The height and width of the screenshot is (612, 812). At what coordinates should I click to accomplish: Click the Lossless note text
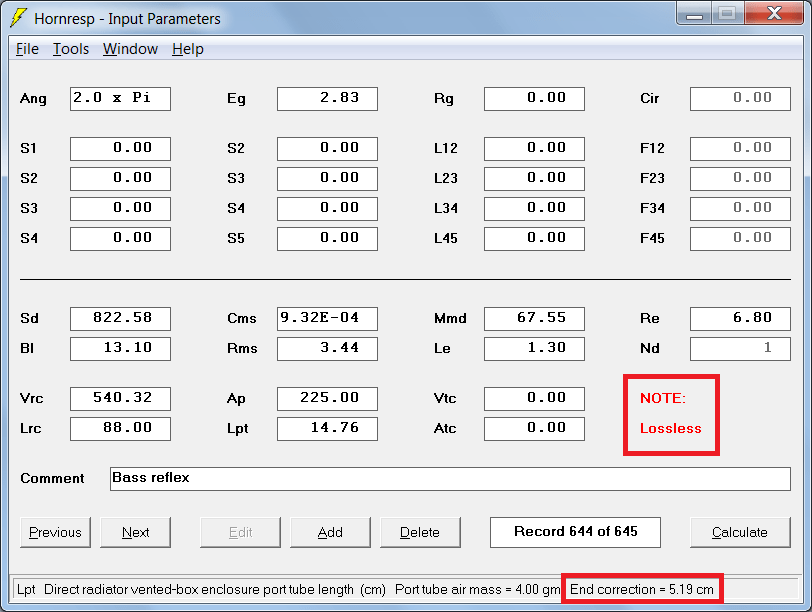[x=671, y=428]
